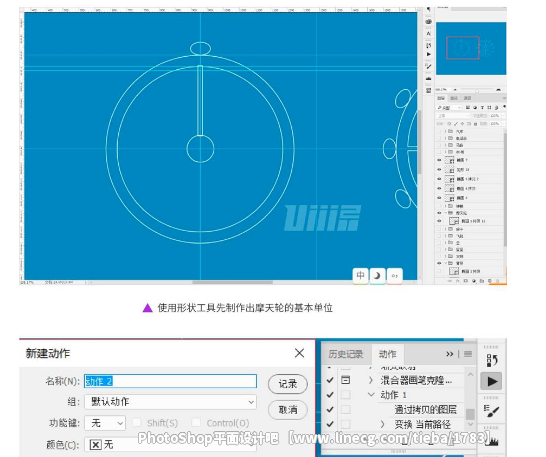Click the upper dock 3D/cloud shaped icon
The height and width of the screenshot is (457, 546).
(429, 22)
